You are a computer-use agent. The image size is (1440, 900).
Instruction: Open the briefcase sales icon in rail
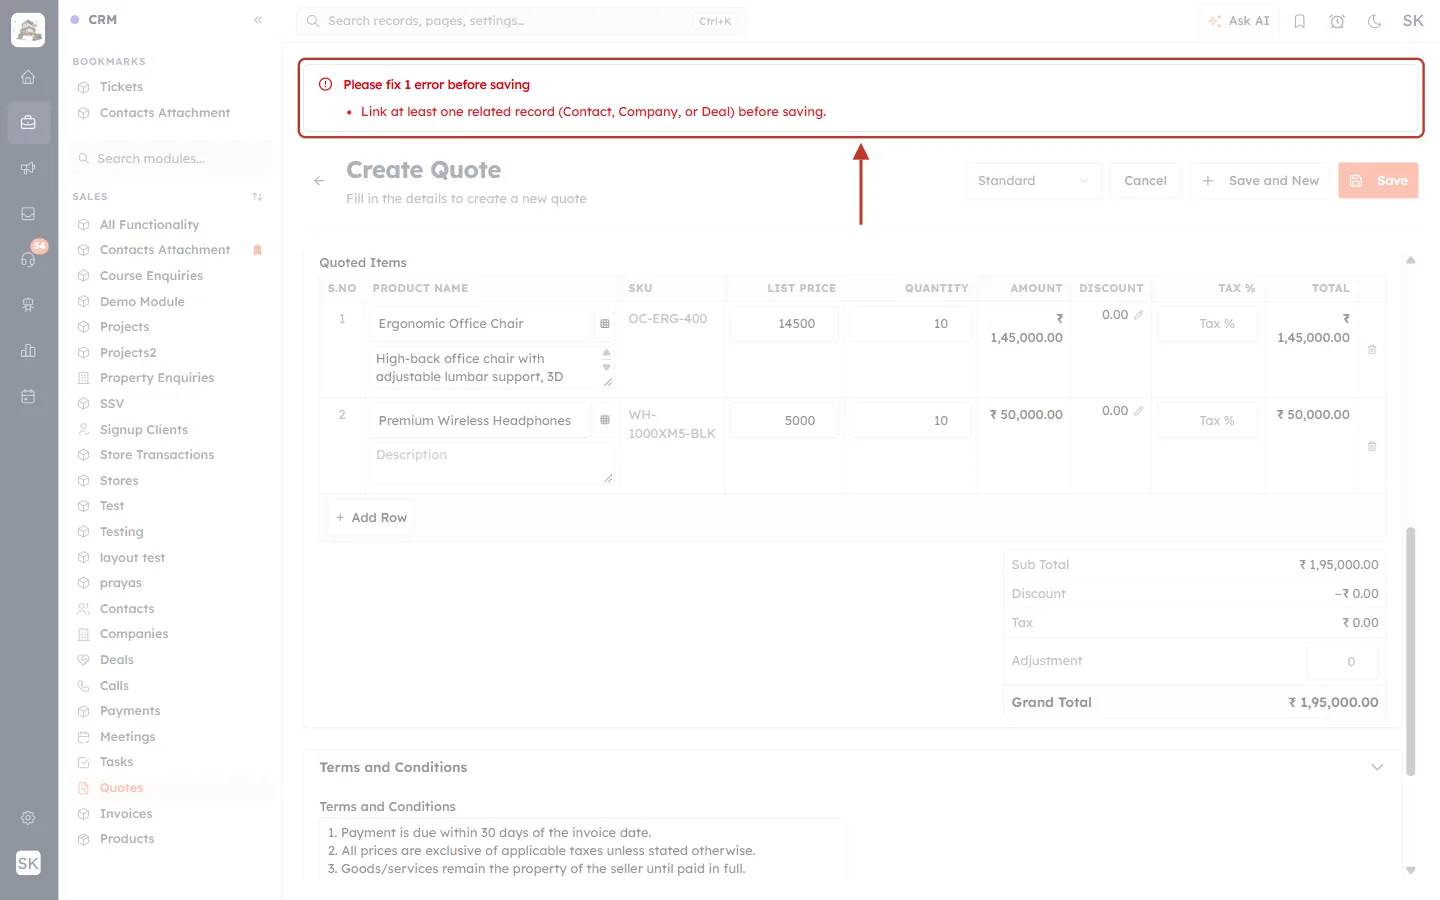28,123
